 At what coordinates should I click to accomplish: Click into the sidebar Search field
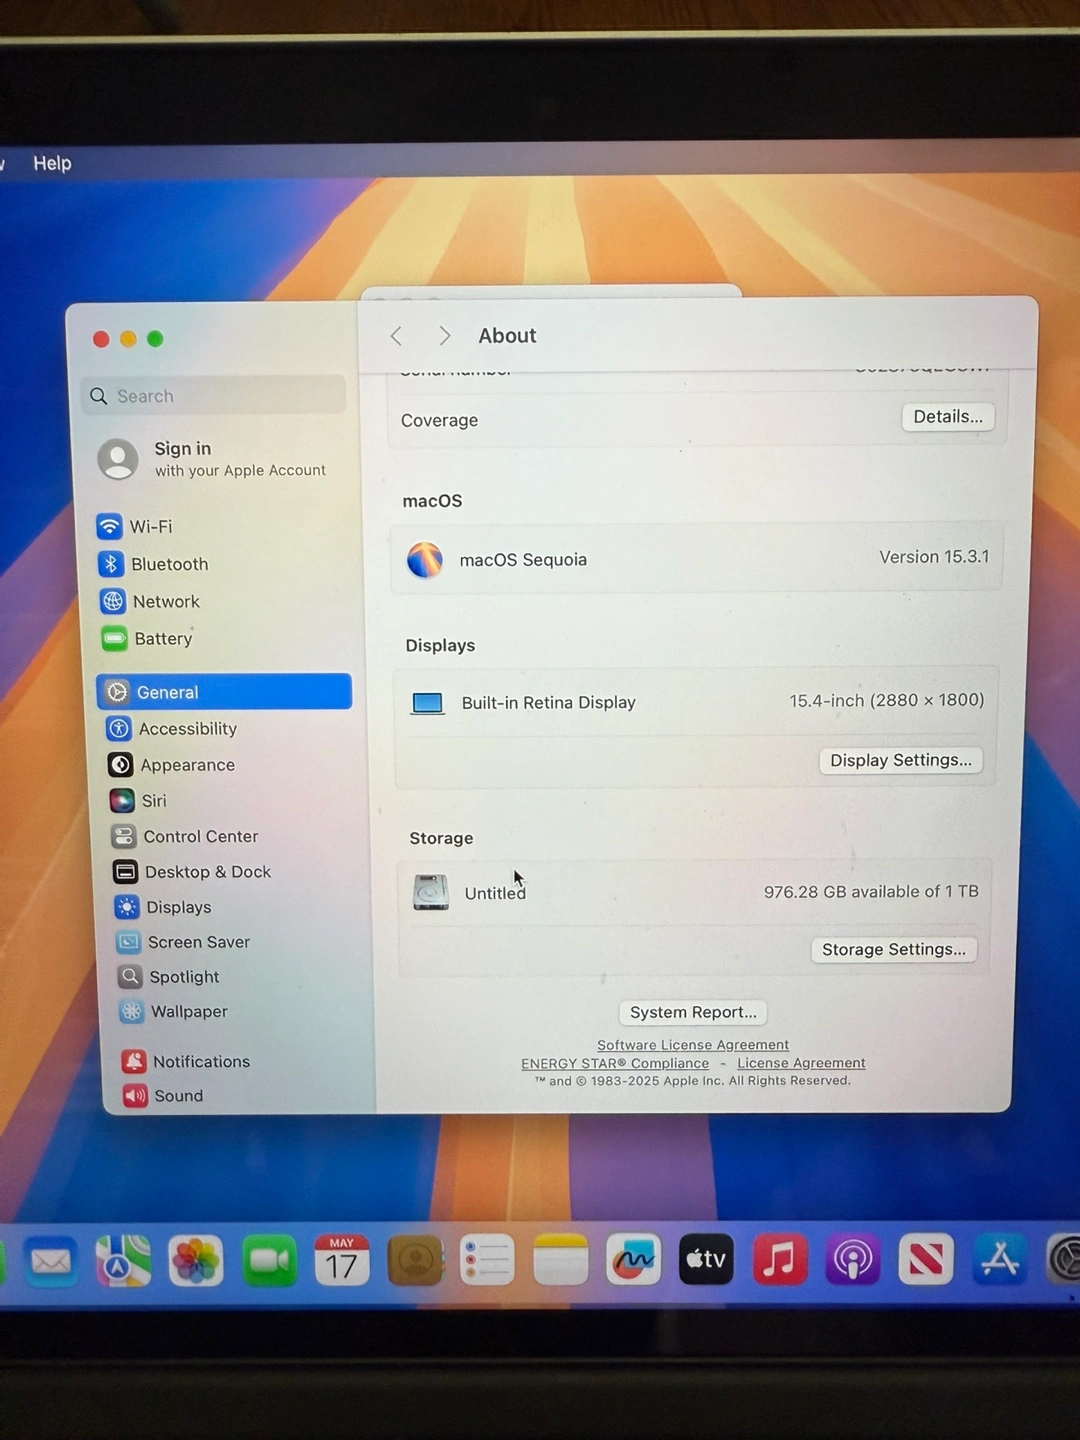[213, 396]
